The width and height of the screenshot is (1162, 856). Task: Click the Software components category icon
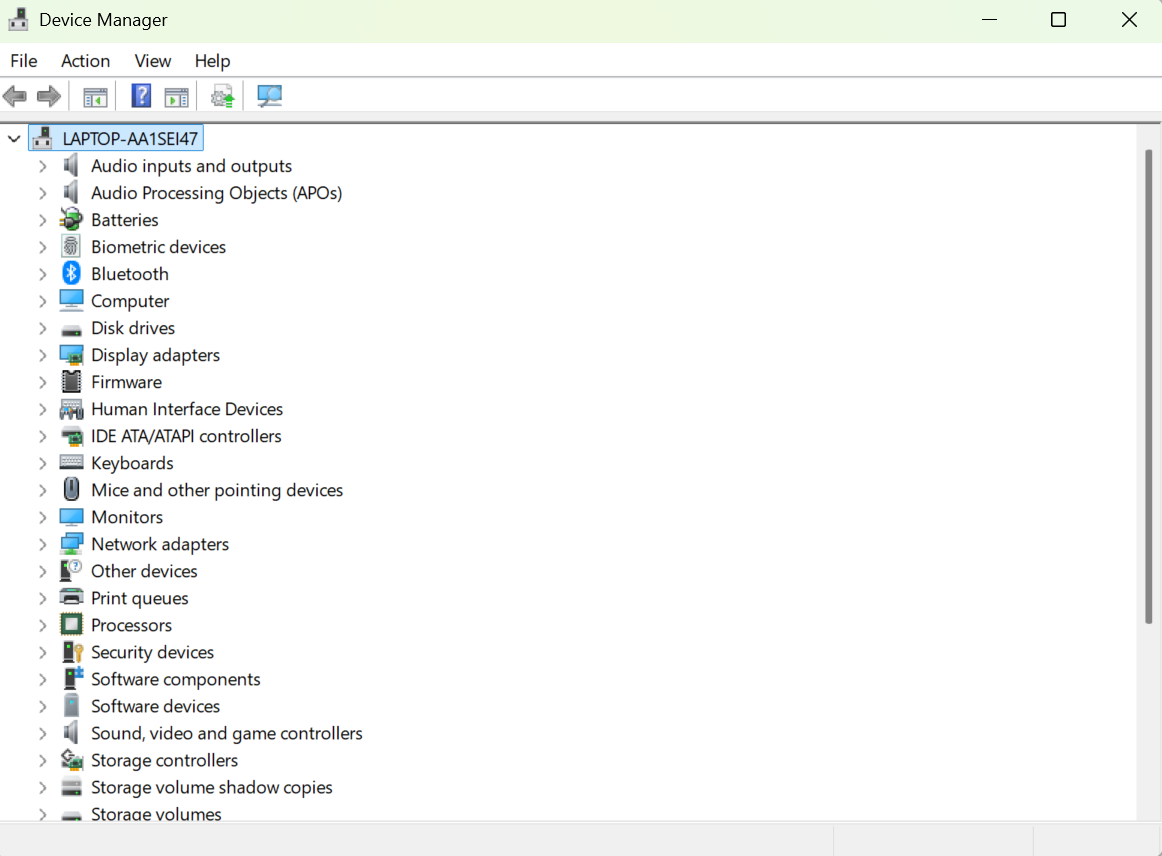[73, 678]
